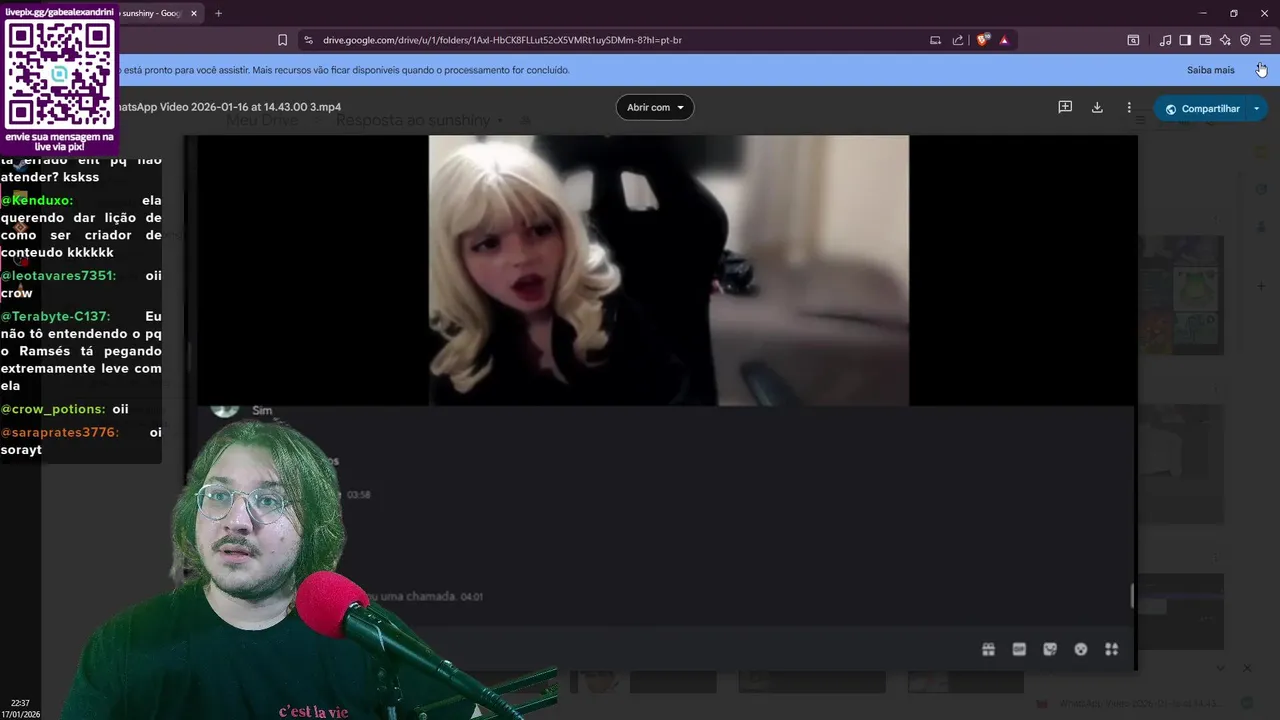Viewport: 1280px width, 720px height.
Task: Open the Brave browser new tab
Action: [218, 13]
